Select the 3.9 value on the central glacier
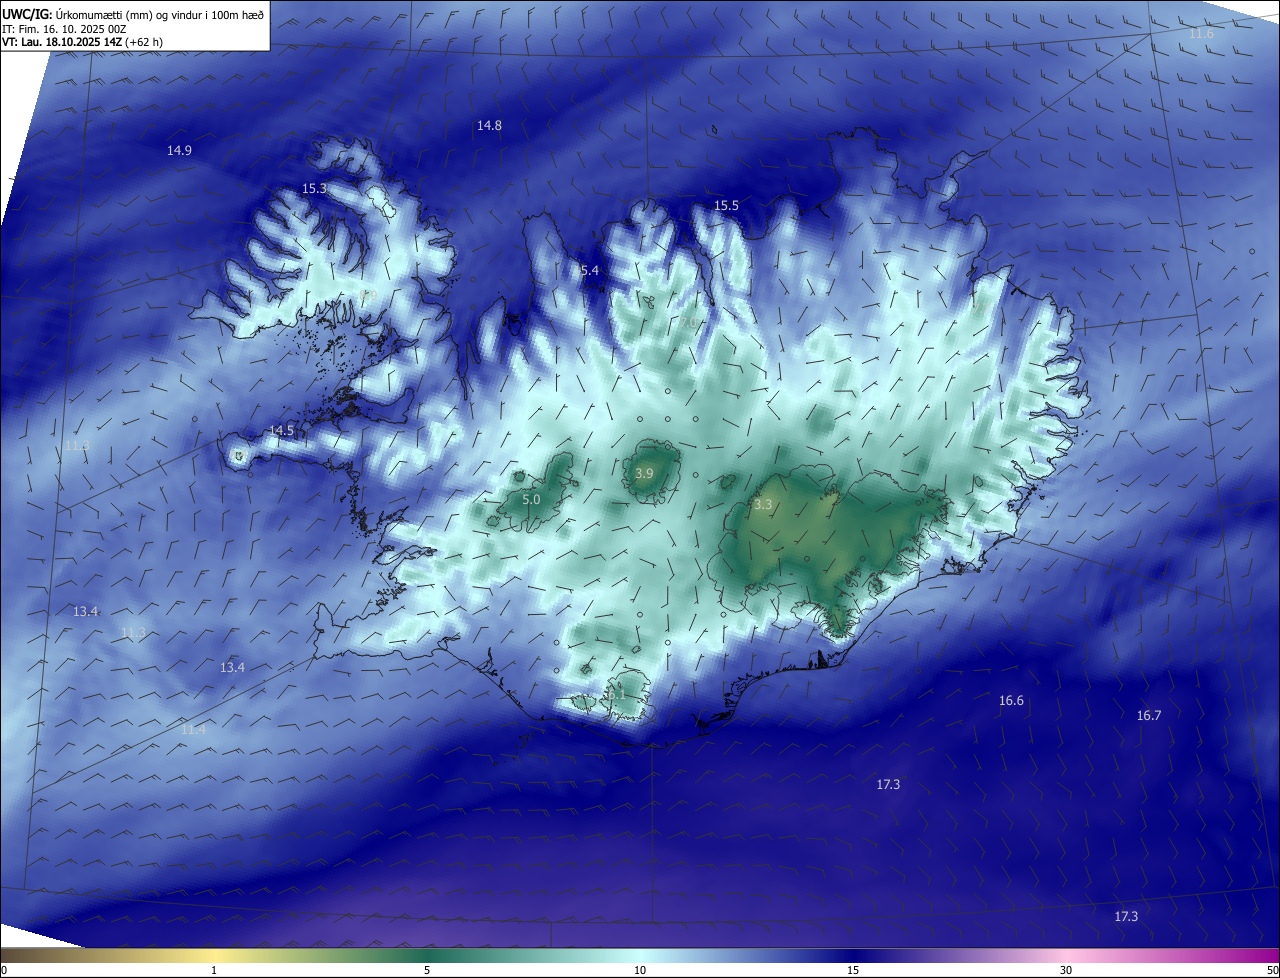Screen dimensions: 1280x978 pos(644,473)
